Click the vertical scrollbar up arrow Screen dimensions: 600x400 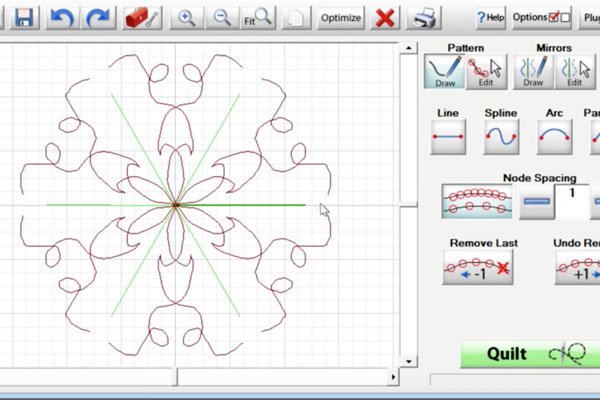(x=409, y=48)
